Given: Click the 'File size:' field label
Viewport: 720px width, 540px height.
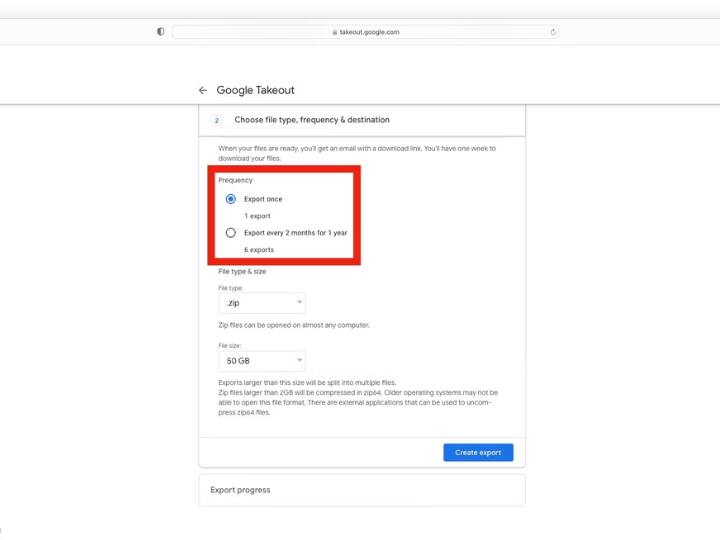Looking at the screenshot, I should [x=230, y=345].
